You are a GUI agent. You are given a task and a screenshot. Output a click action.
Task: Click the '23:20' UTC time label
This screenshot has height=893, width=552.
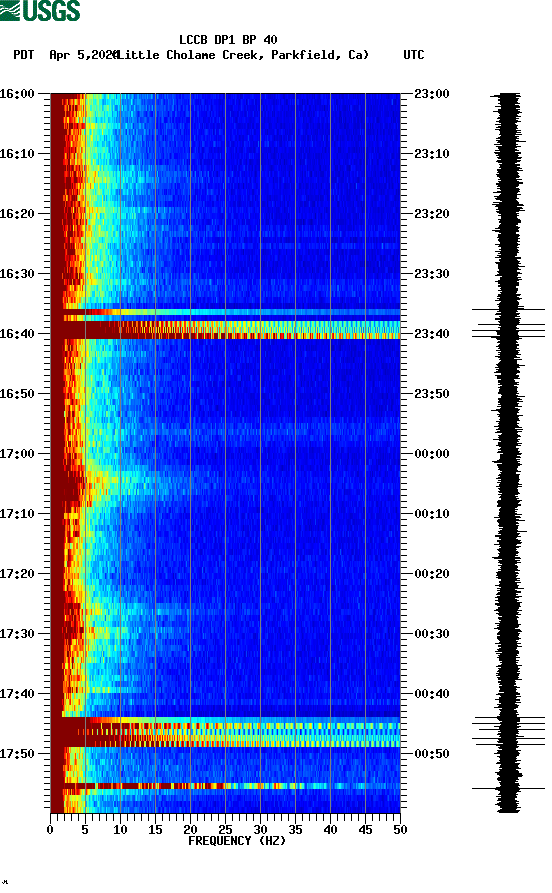pyautogui.click(x=432, y=214)
